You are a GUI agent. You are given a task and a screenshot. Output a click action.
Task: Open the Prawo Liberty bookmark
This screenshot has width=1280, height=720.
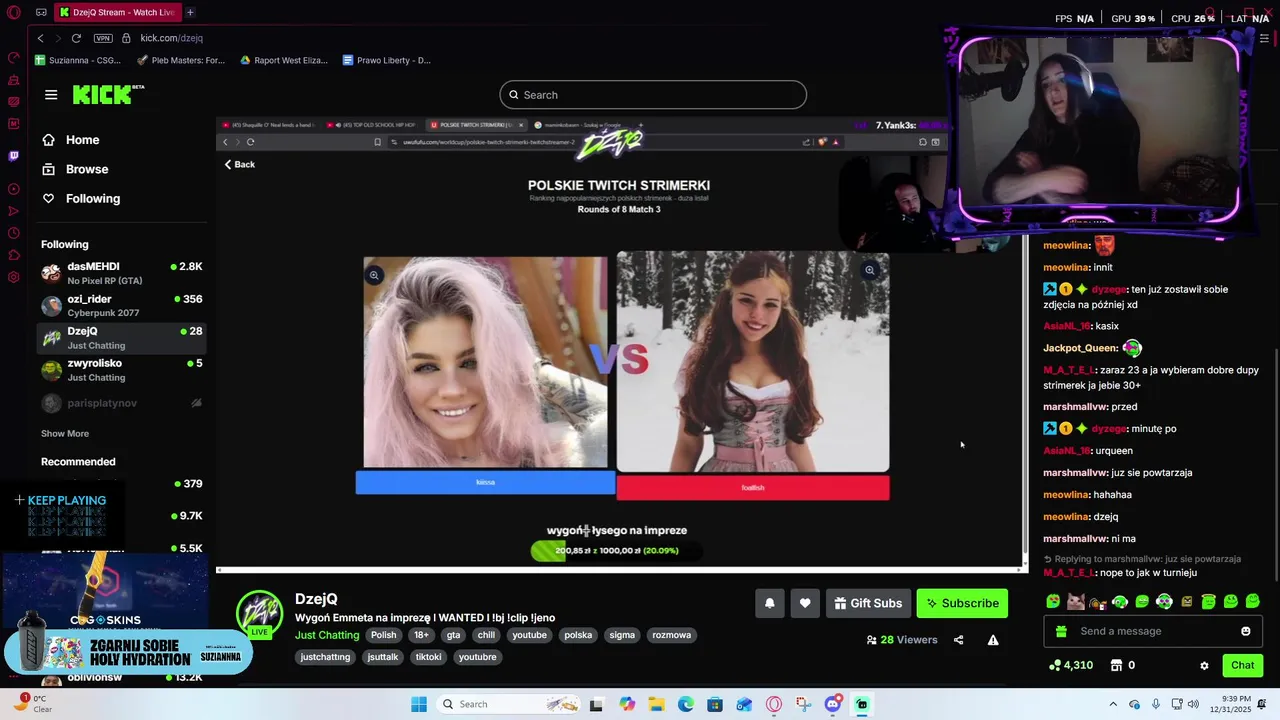click(387, 60)
